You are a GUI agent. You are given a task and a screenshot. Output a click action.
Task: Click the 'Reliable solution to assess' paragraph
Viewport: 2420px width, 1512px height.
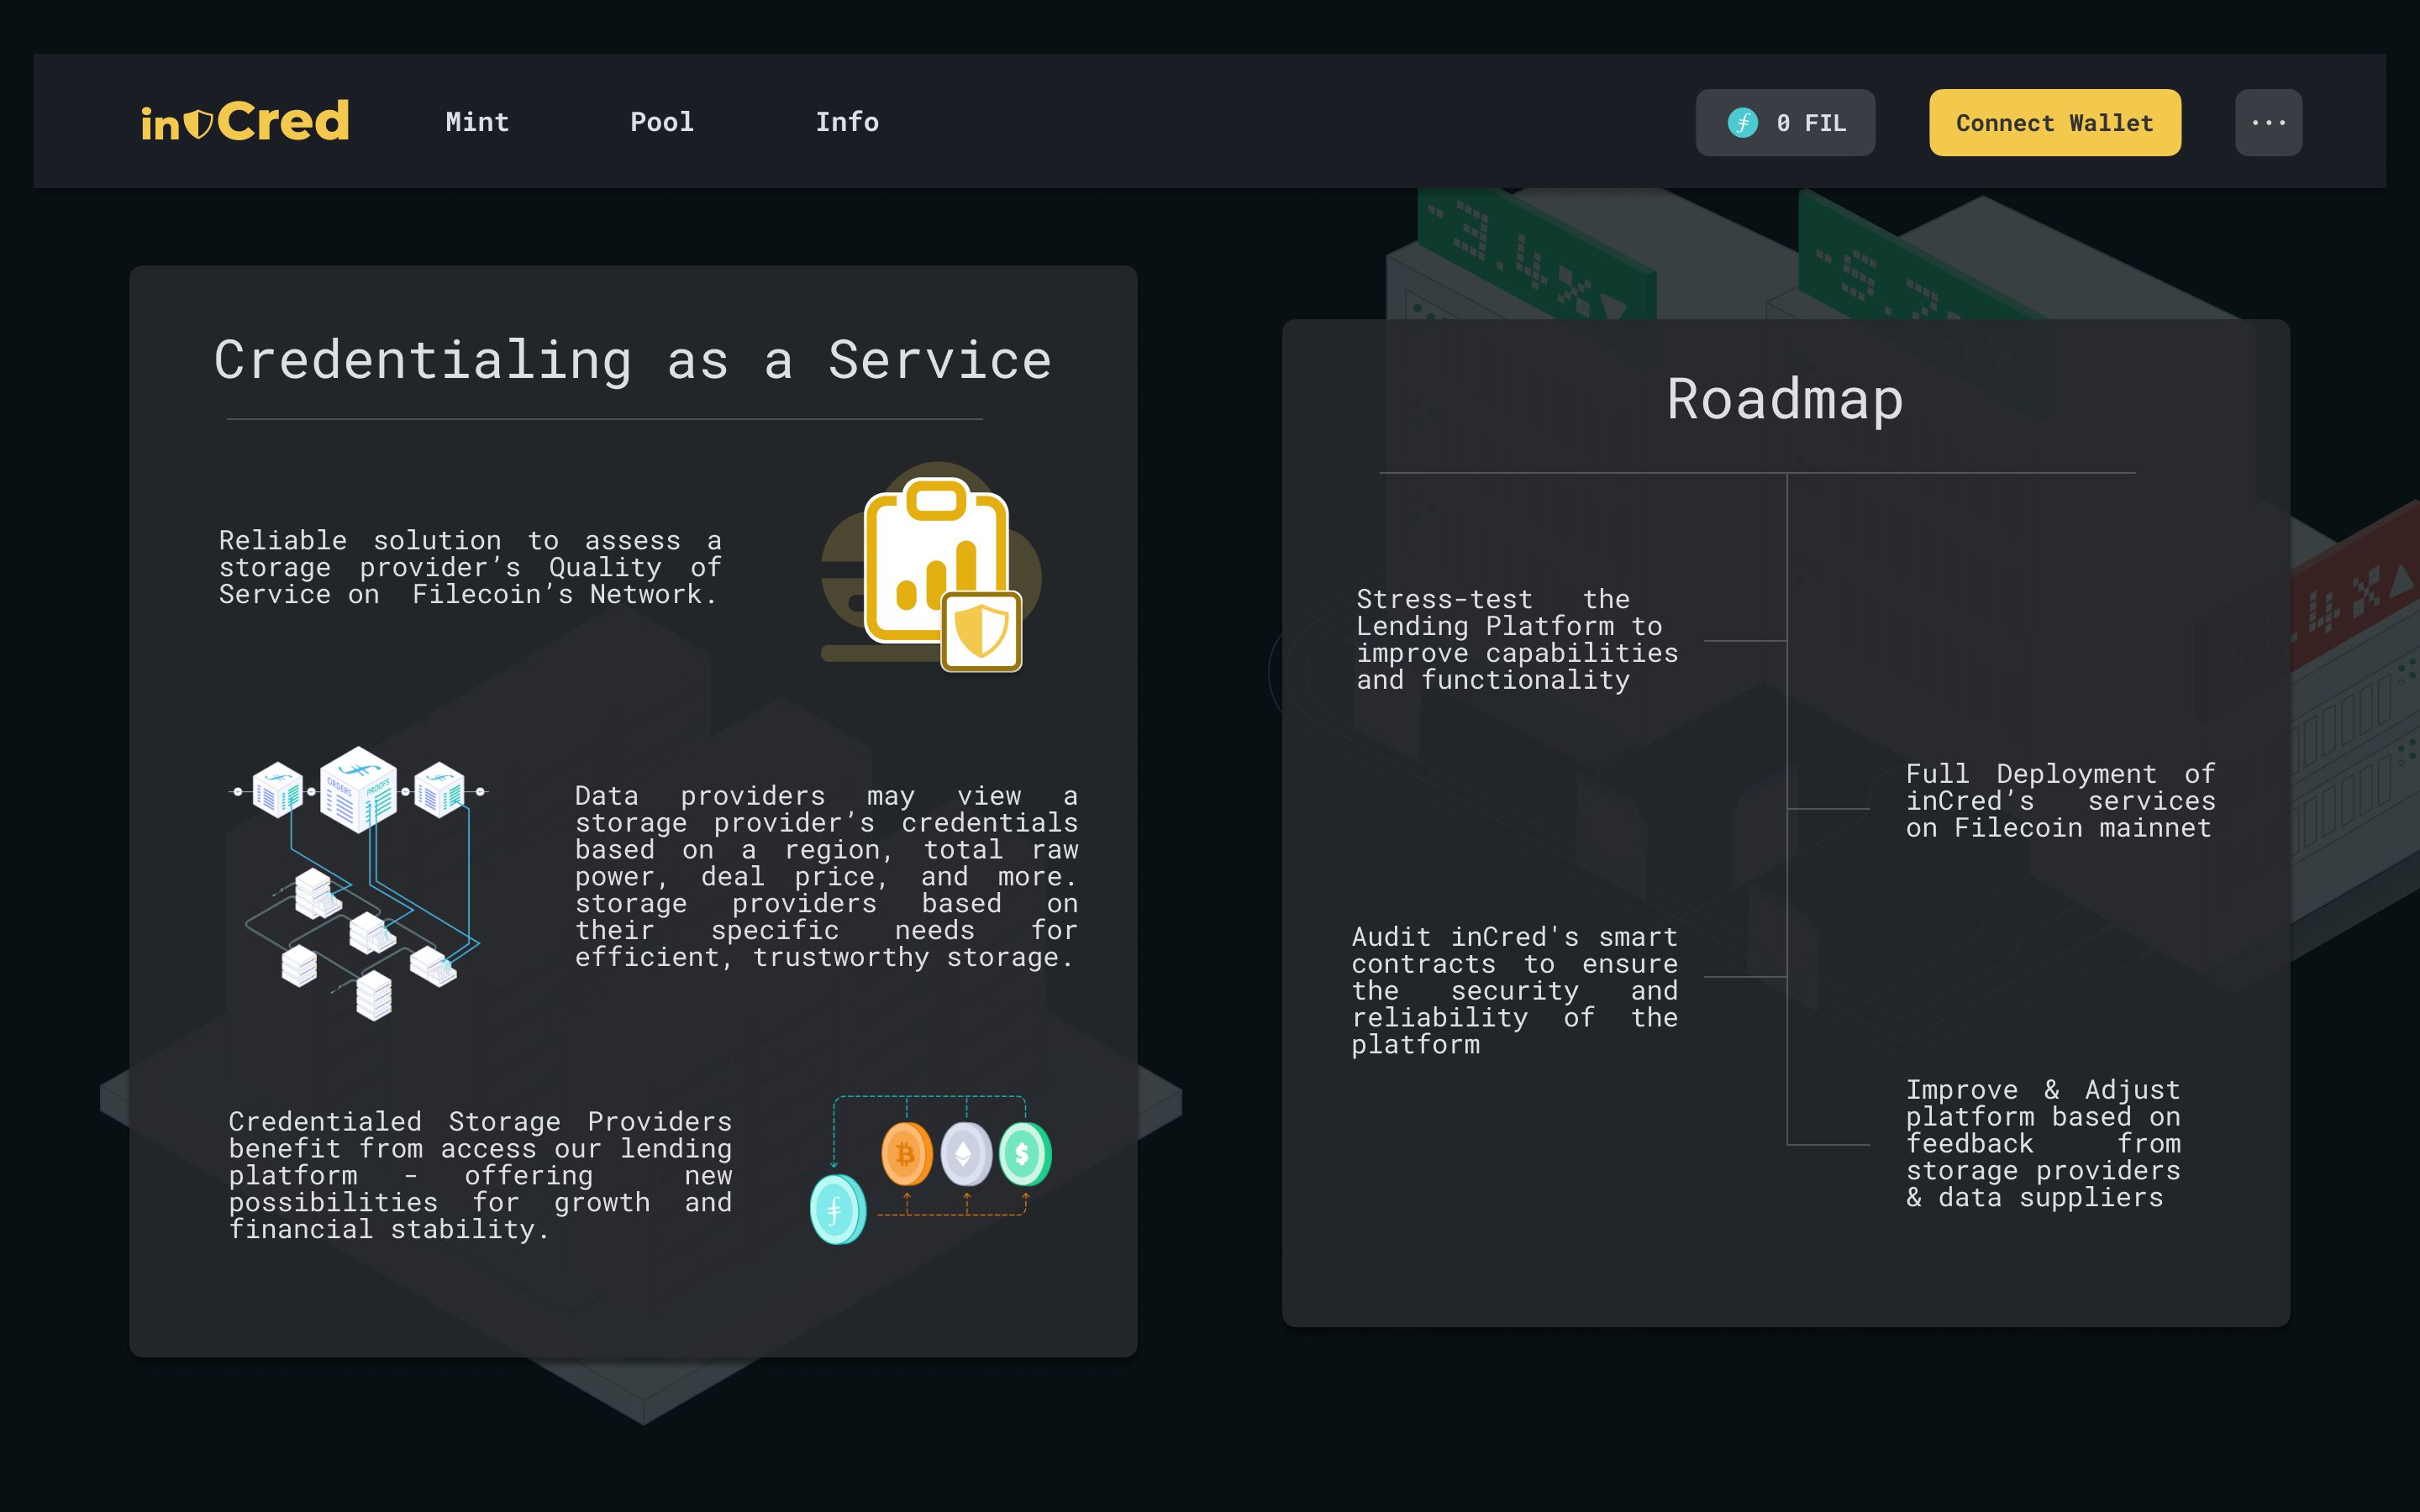click(470, 567)
